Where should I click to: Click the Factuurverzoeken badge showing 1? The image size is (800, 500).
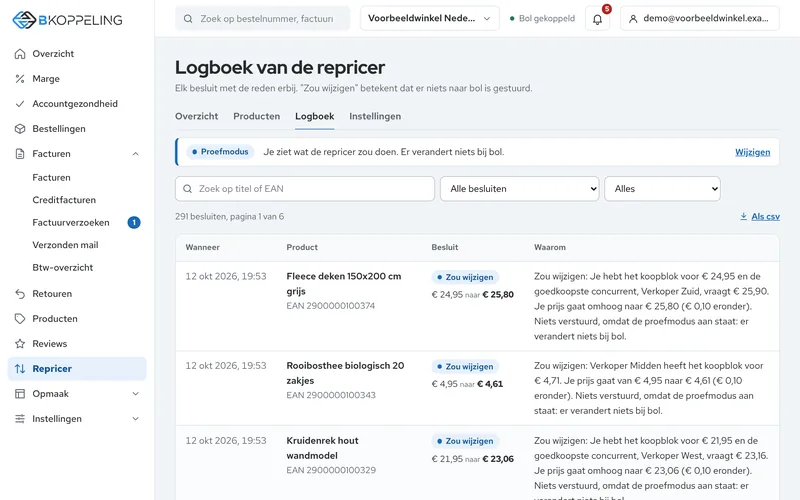[134, 222]
